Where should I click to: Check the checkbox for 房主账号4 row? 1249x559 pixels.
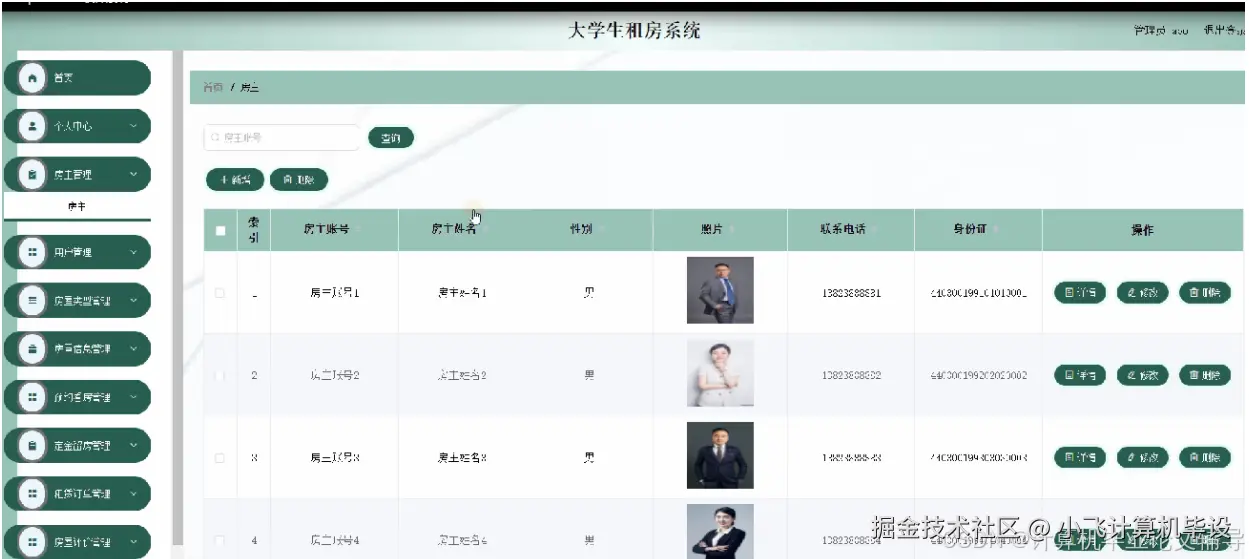pos(220,540)
